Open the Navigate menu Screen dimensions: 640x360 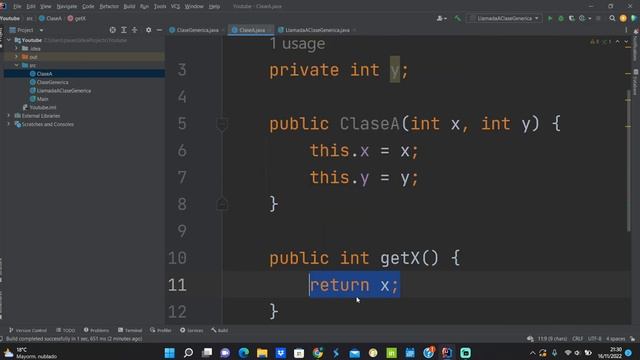(x=67, y=7)
